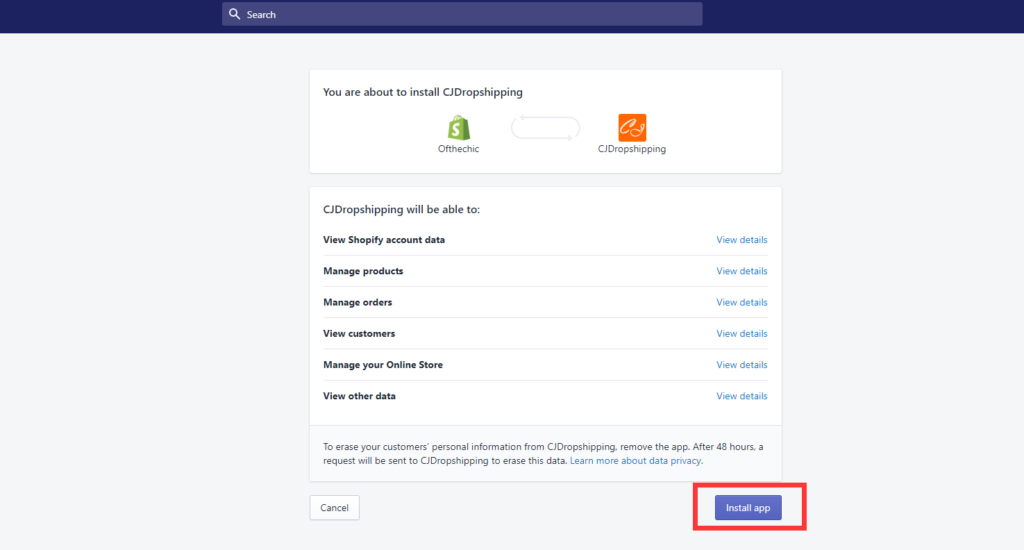Click the CJDropshipping label under logo

click(x=632, y=149)
